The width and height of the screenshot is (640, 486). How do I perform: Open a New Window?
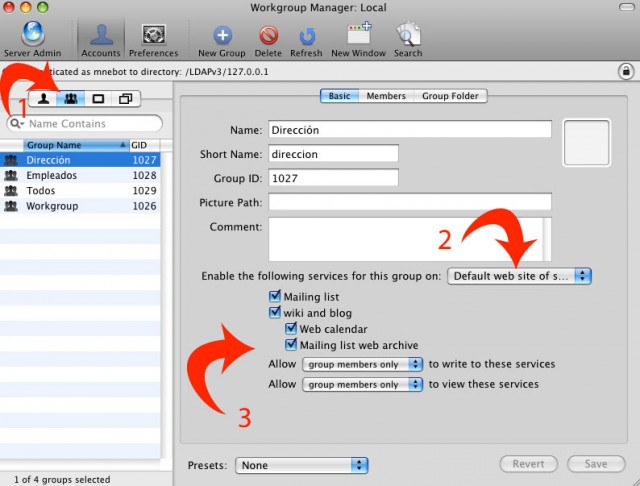[x=358, y=39]
